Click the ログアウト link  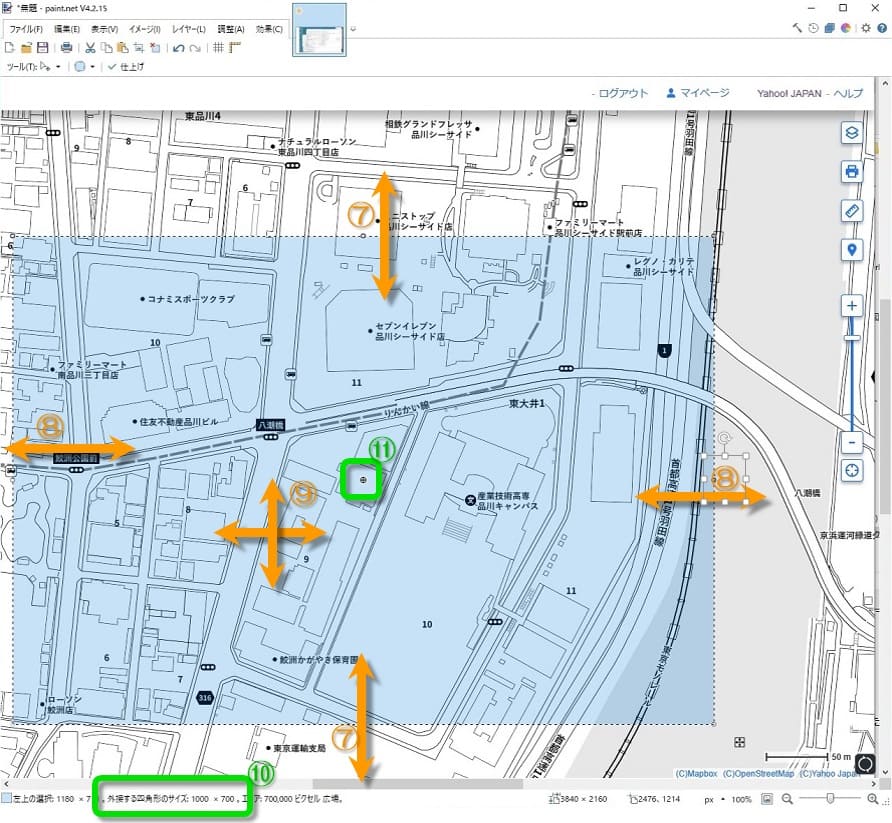click(621, 93)
